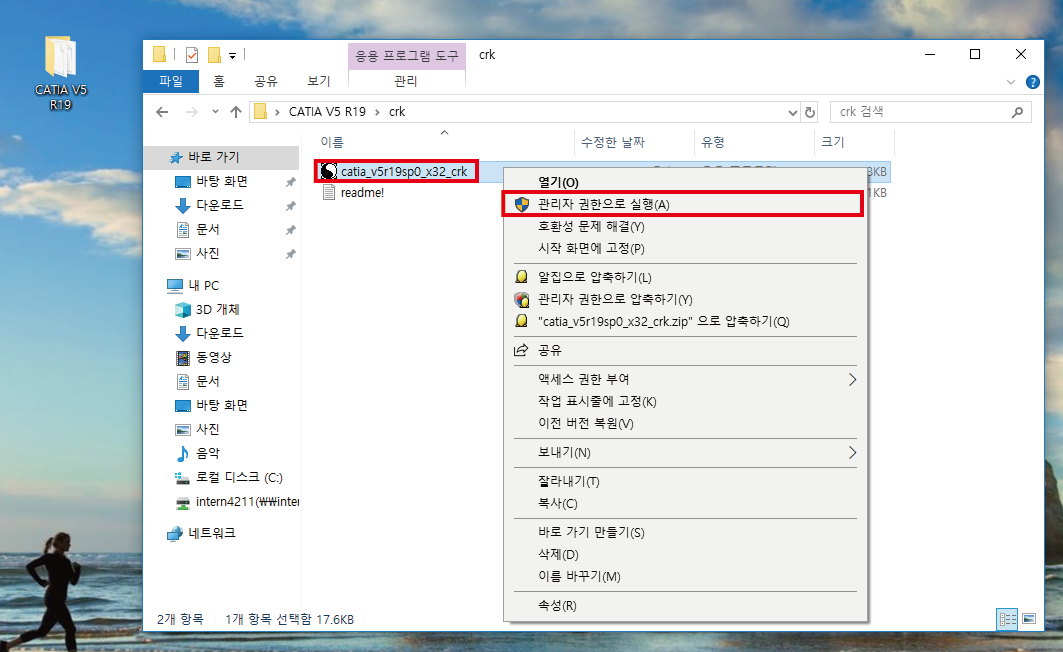Click crk in the address breadcrumb
The image size is (1063, 652).
coord(397,112)
